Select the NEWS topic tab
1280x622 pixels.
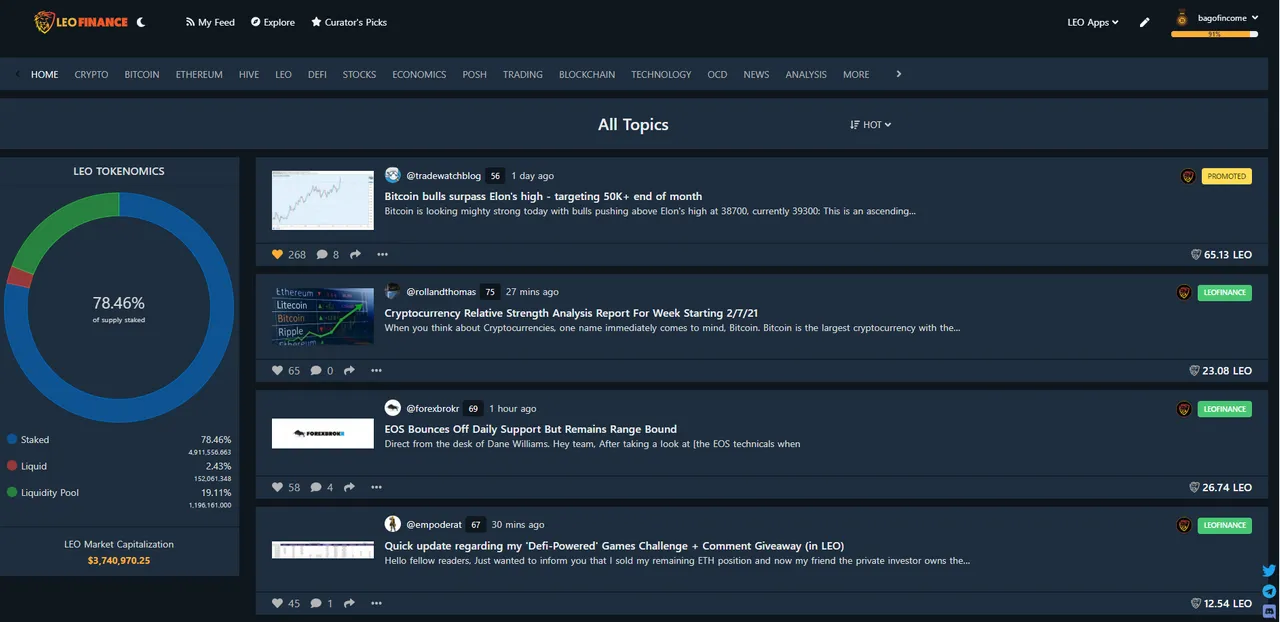pyautogui.click(x=756, y=74)
